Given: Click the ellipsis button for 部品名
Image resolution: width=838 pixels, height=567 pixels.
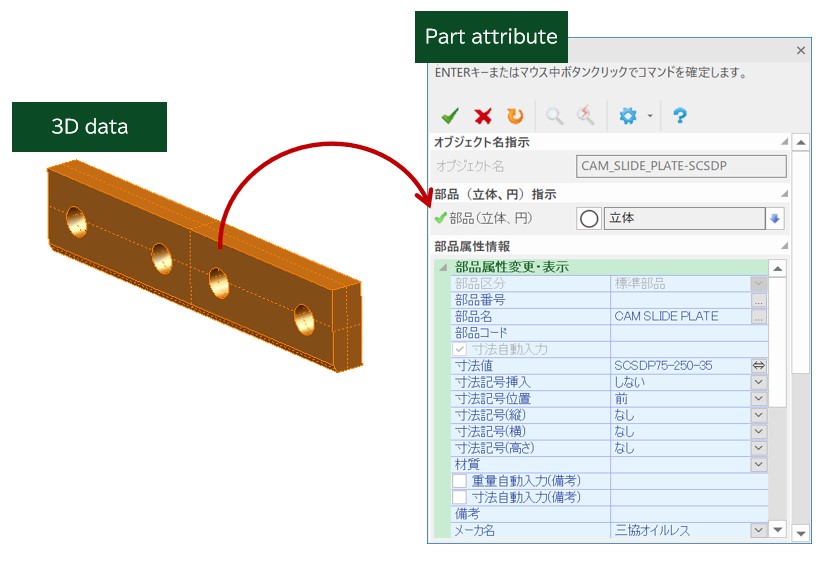Looking at the screenshot, I should [x=759, y=316].
